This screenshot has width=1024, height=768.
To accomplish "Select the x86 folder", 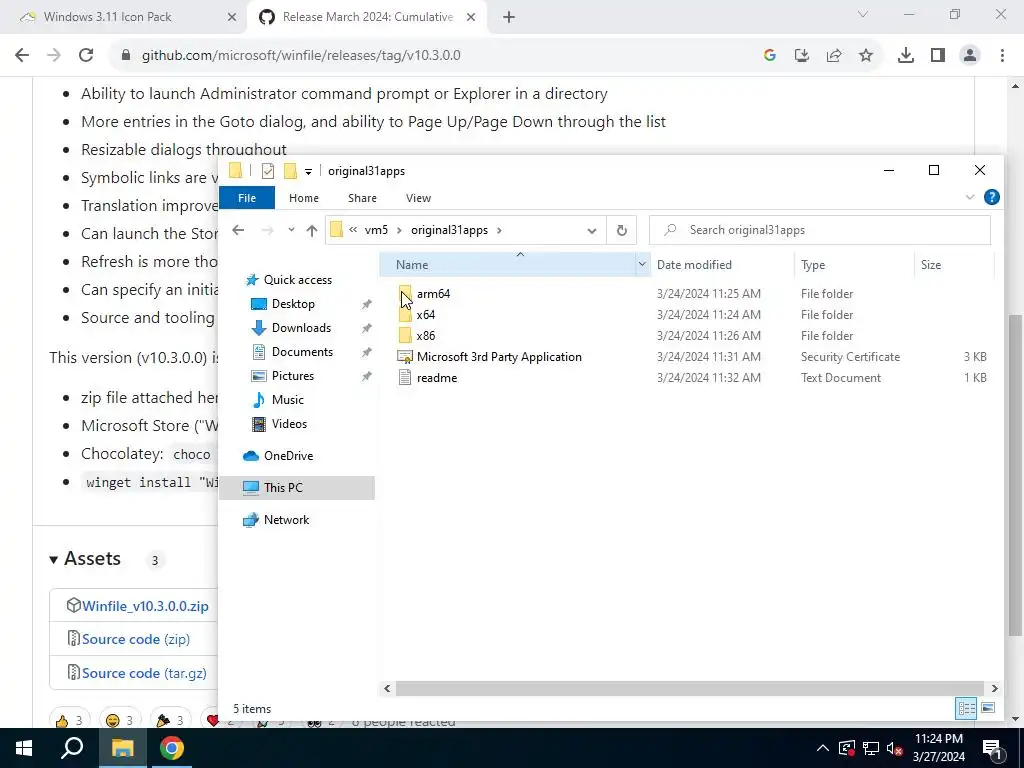I will [x=425, y=336].
